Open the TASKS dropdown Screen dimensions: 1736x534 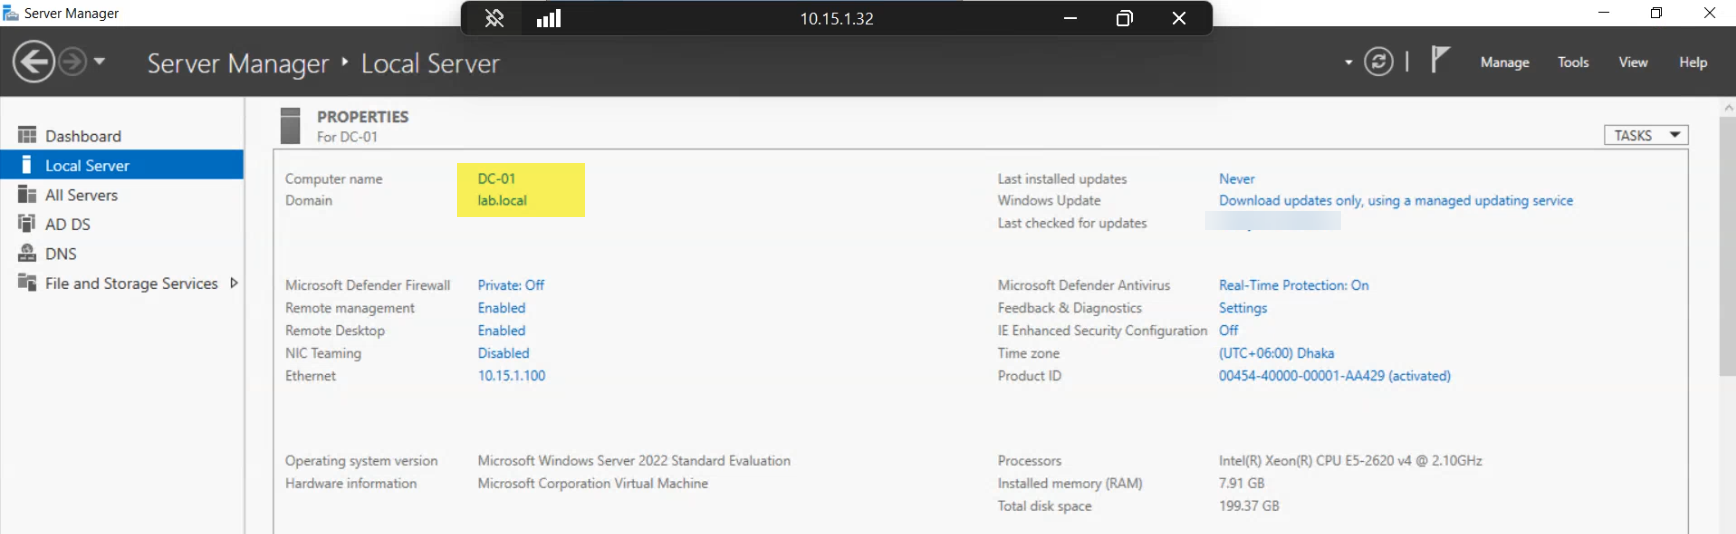[1646, 135]
